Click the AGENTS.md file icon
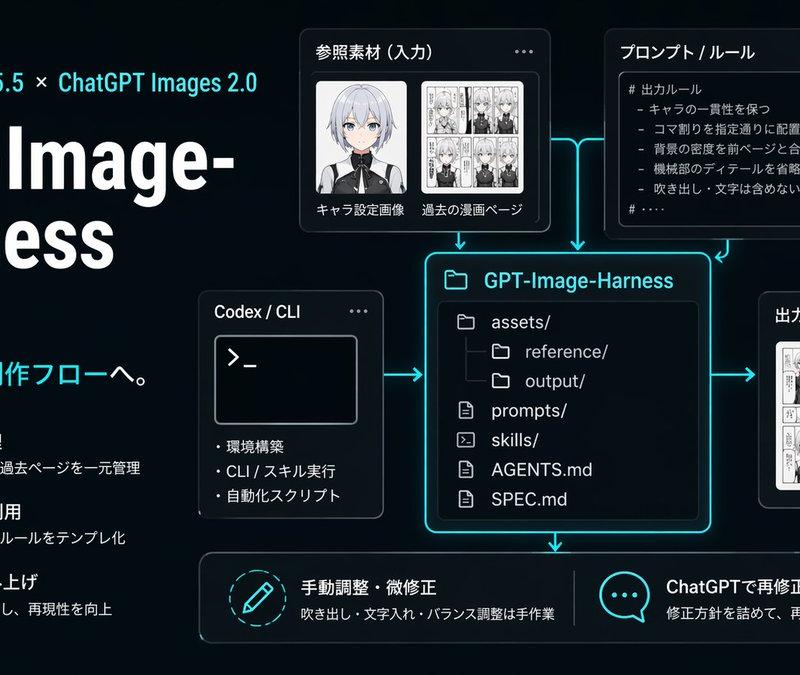 [465, 469]
